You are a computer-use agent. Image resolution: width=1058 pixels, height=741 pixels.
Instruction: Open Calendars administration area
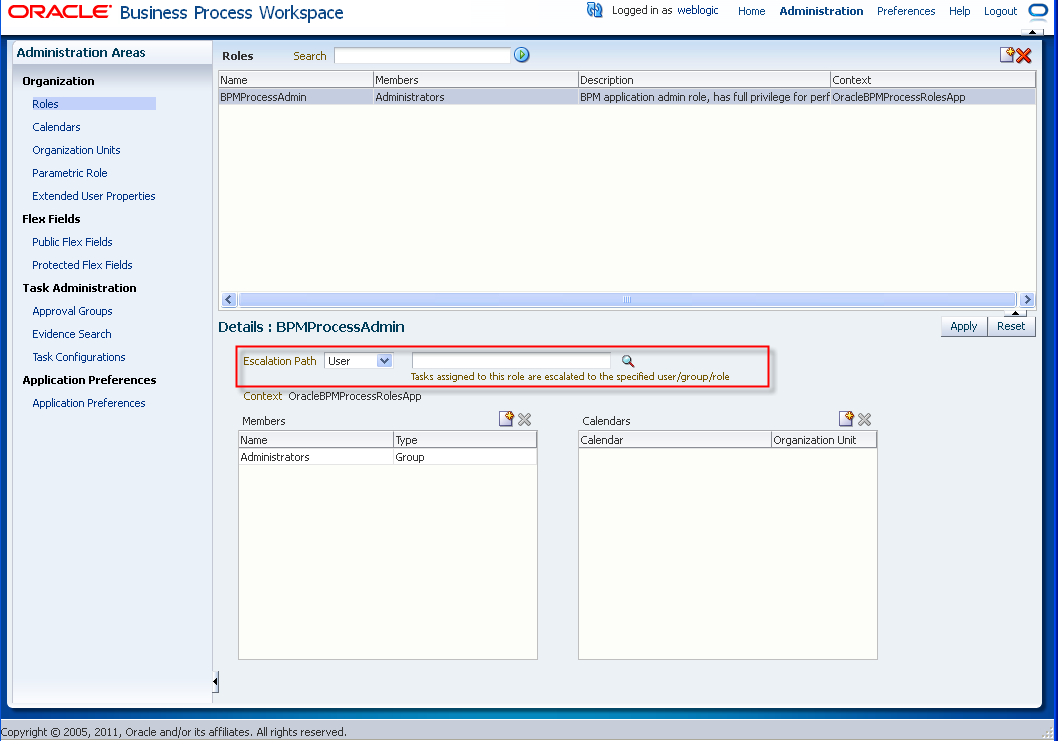pyautogui.click(x=56, y=127)
